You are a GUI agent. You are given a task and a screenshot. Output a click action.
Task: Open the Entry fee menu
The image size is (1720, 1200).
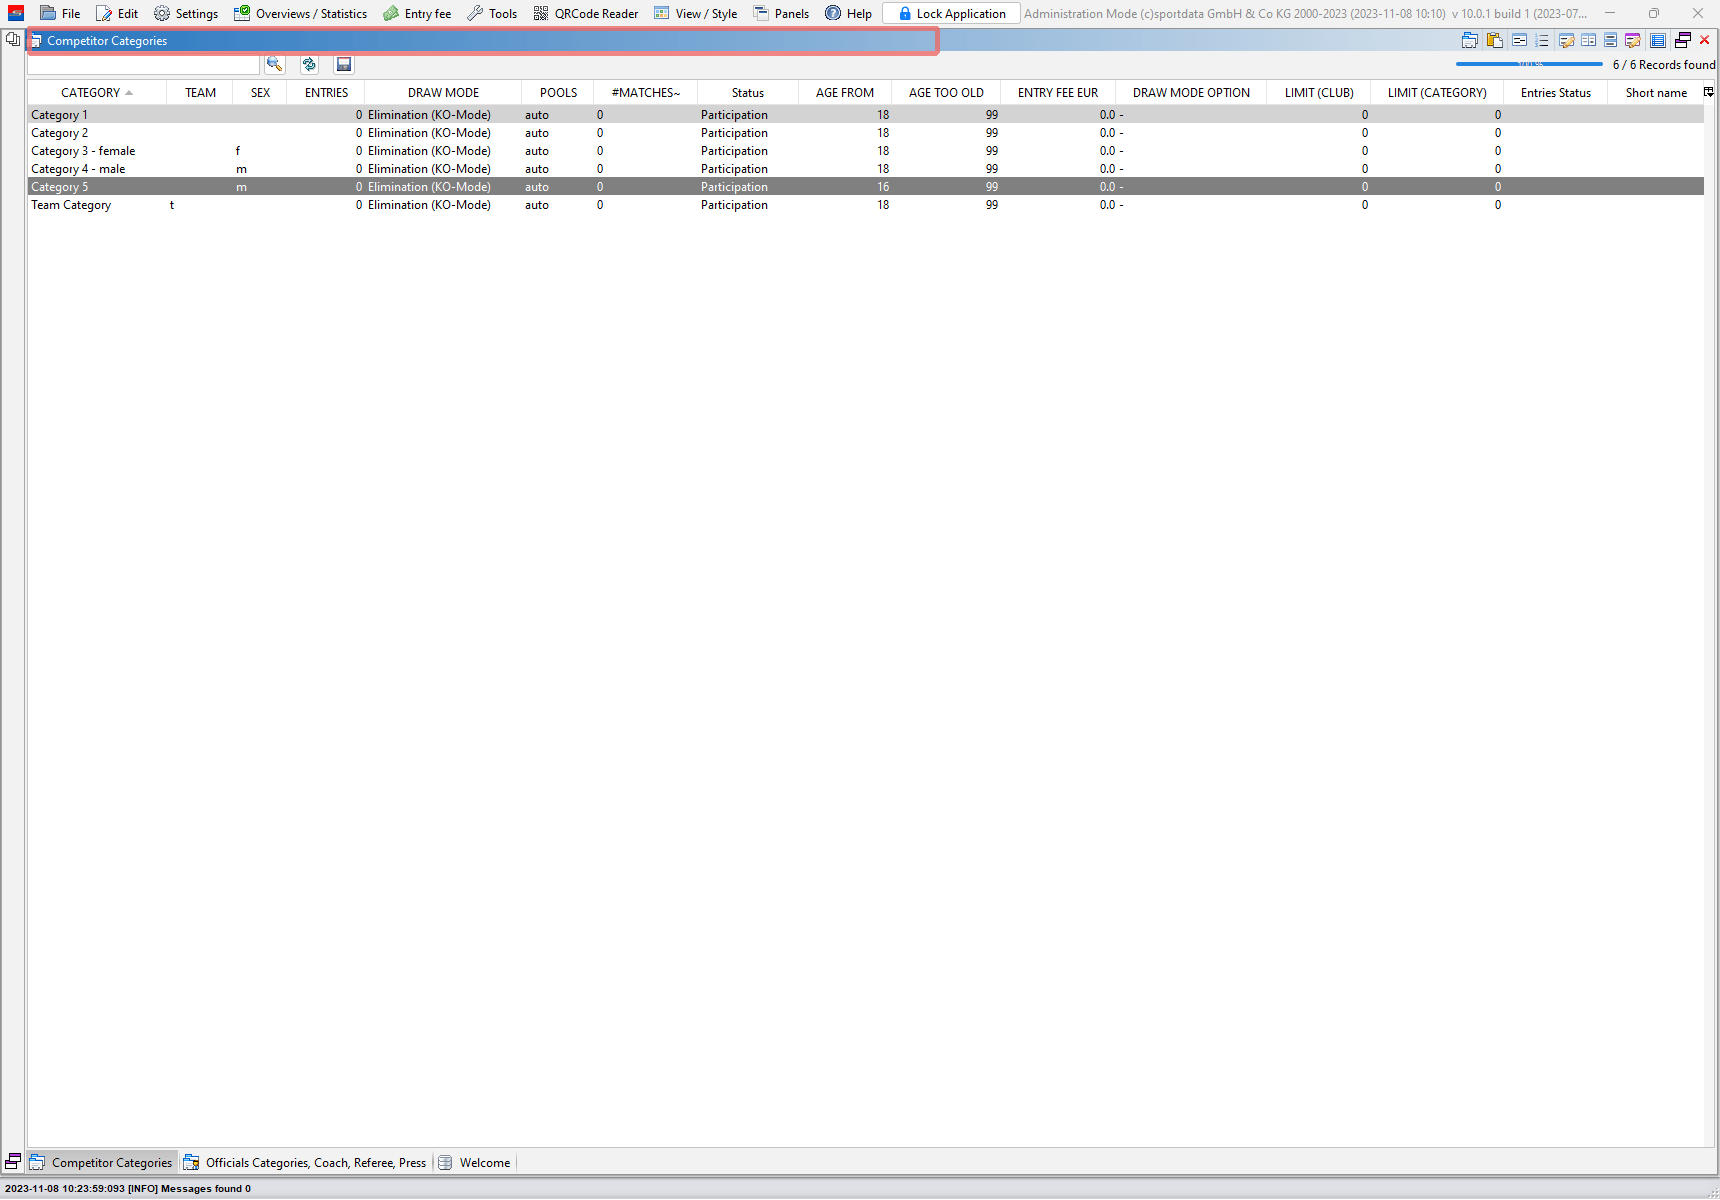pyautogui.click(x=417, y=14)
